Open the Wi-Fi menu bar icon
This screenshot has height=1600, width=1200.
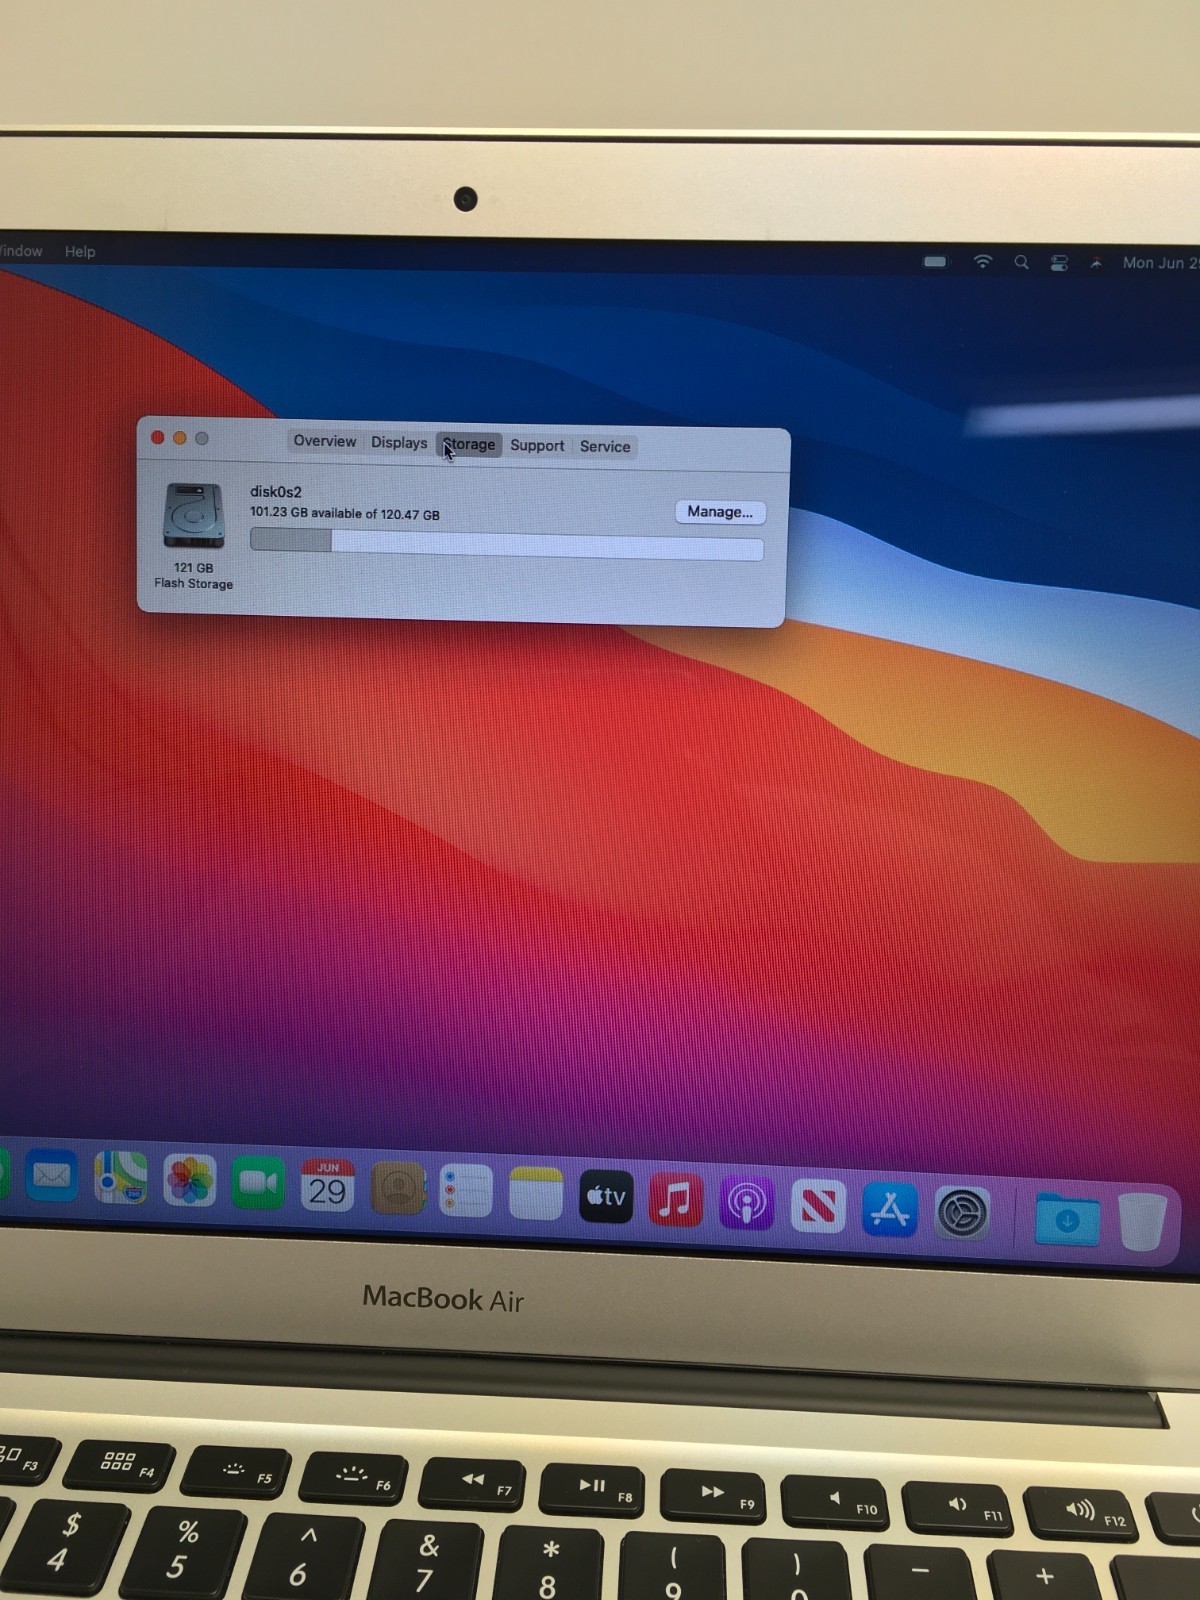[x=982, y=261]
